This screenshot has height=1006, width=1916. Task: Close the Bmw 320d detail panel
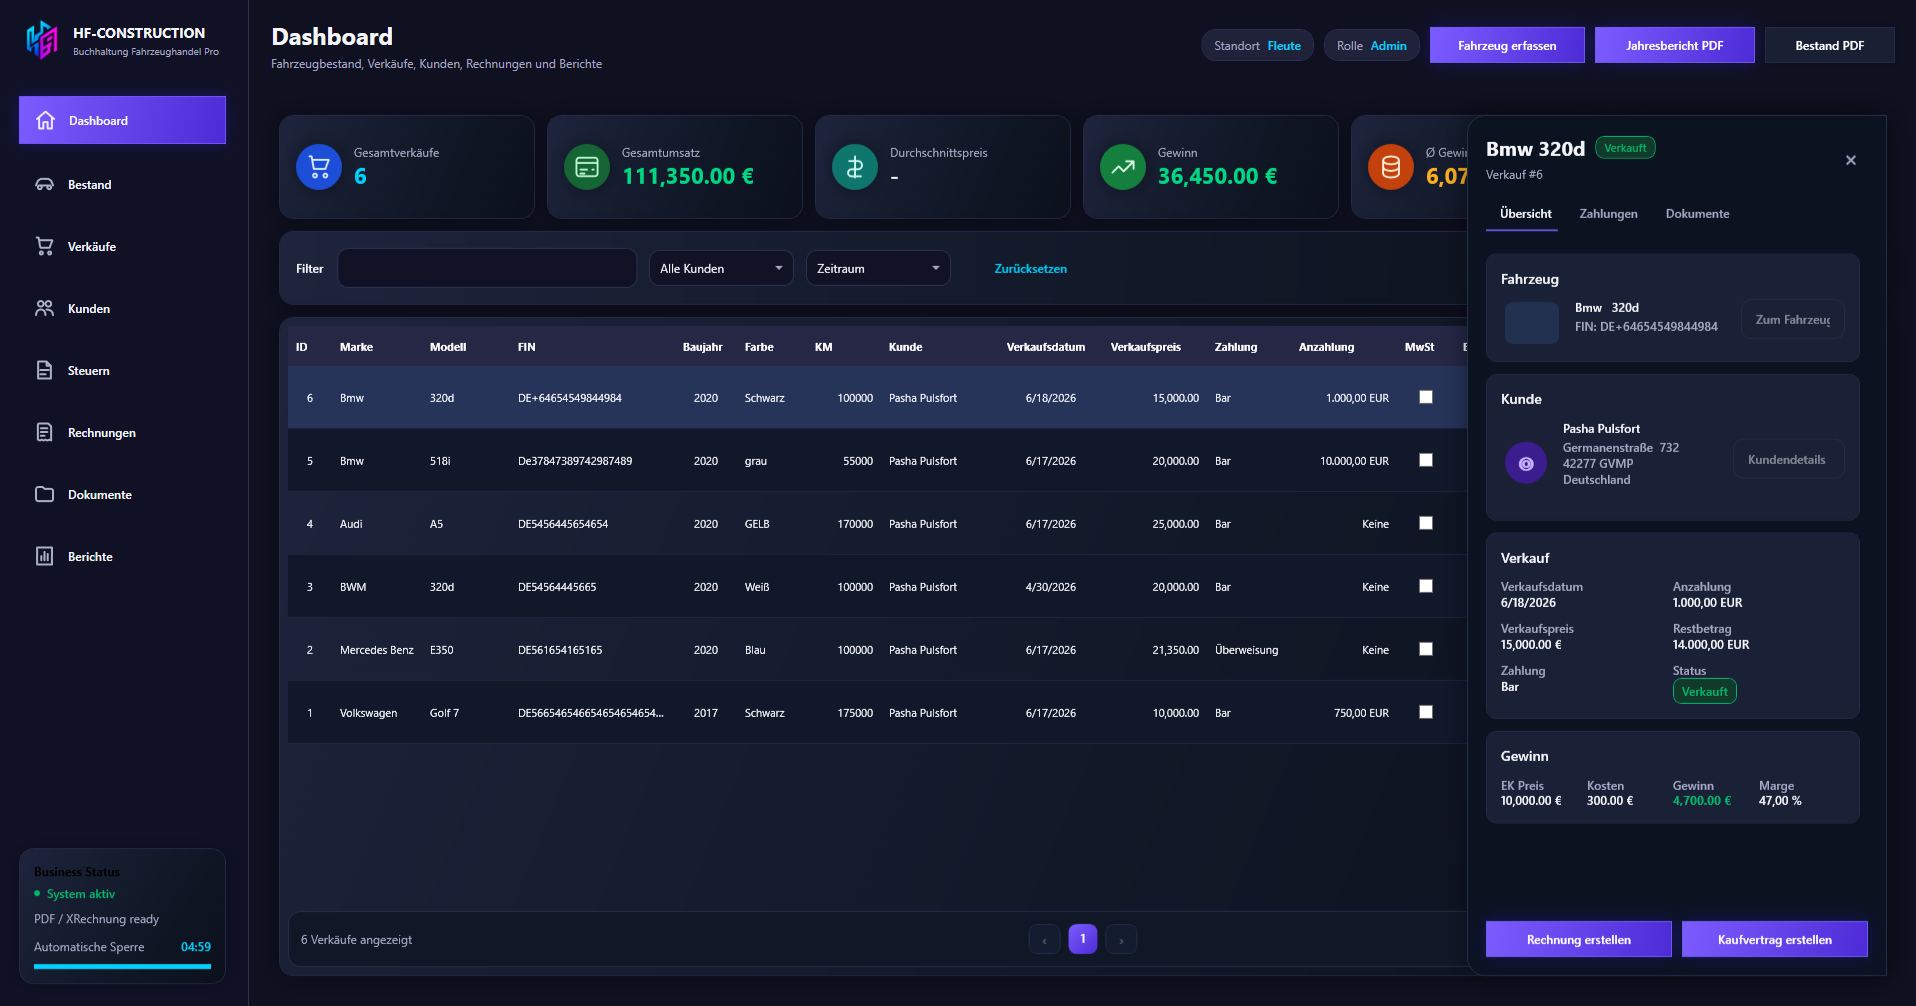[x=1851, y=160]
